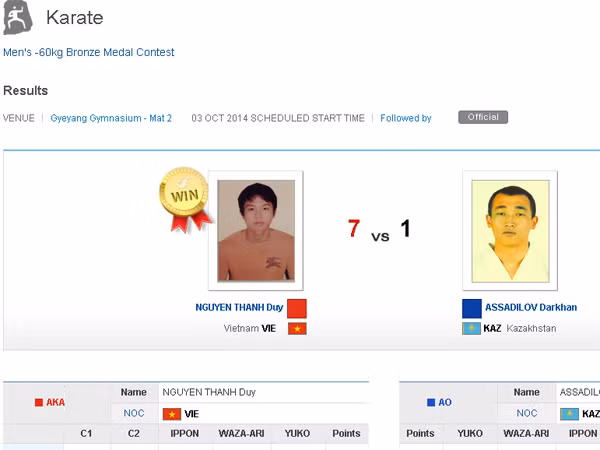Click the AKA label in the left table
This screenshot has width=600, height=450.
pos(55,403)
